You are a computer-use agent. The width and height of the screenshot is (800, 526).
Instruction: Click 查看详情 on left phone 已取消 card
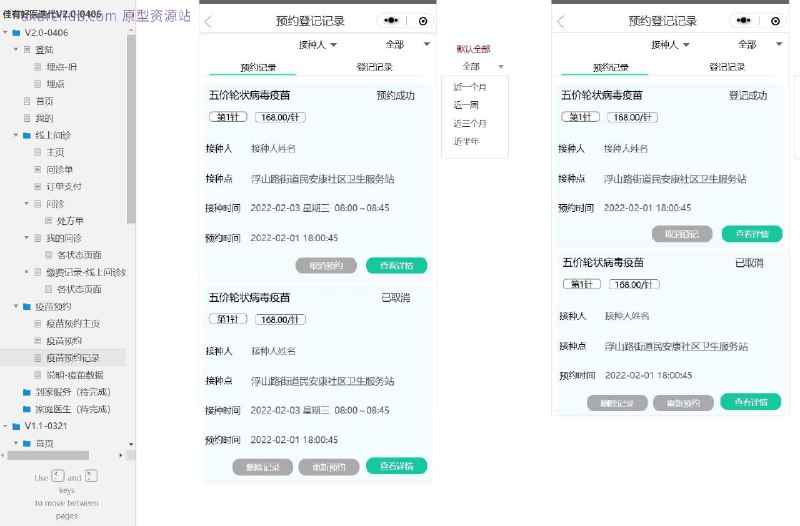[x=396, y=466]
